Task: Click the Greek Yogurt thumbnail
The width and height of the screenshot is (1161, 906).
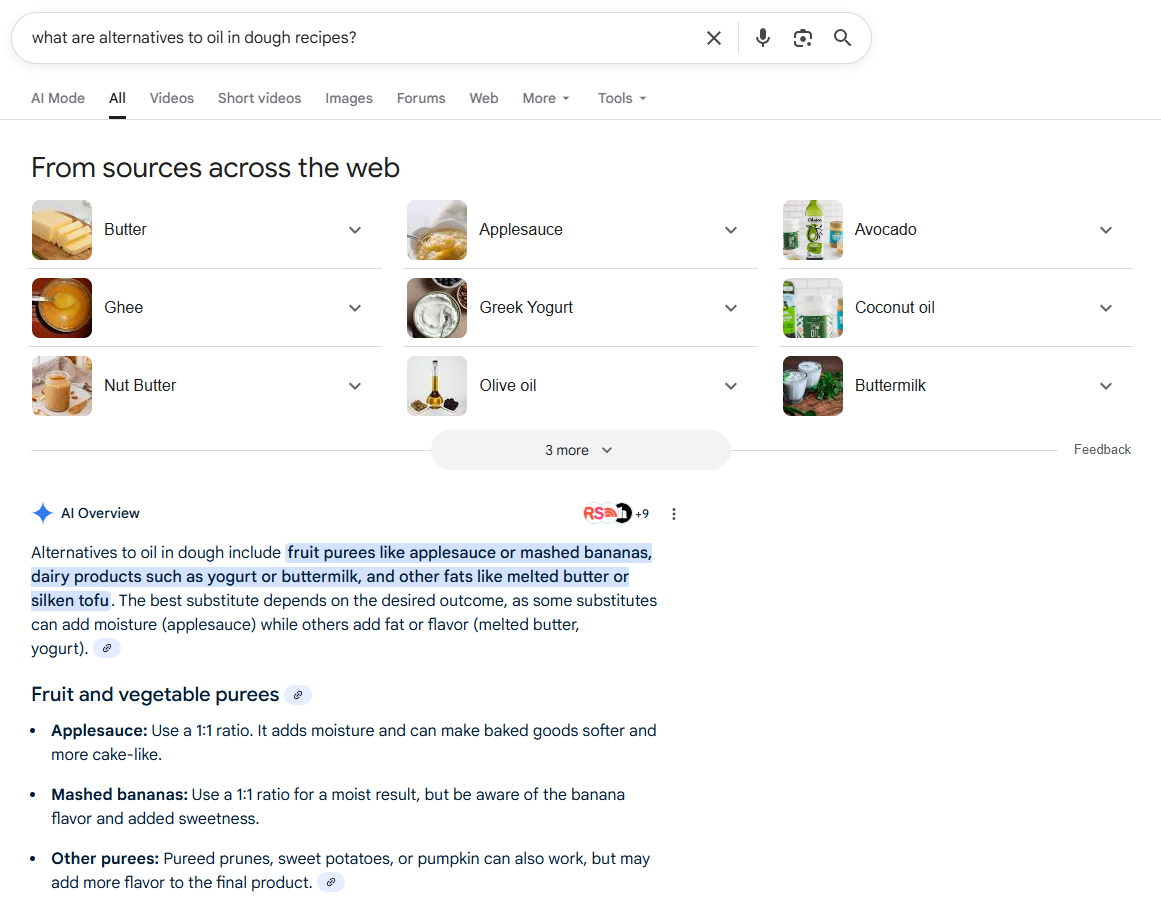Action: point(437,308)
